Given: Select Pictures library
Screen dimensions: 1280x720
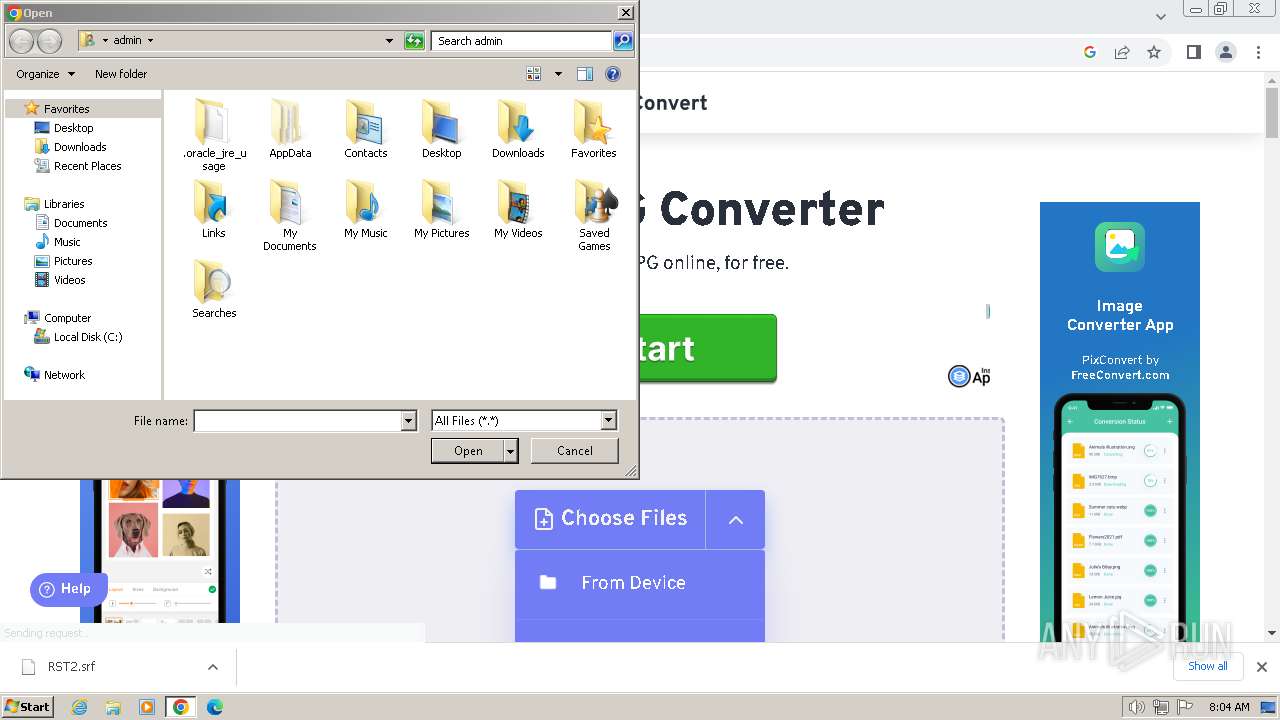Looking at the screenshot, I should pos(73,261).
